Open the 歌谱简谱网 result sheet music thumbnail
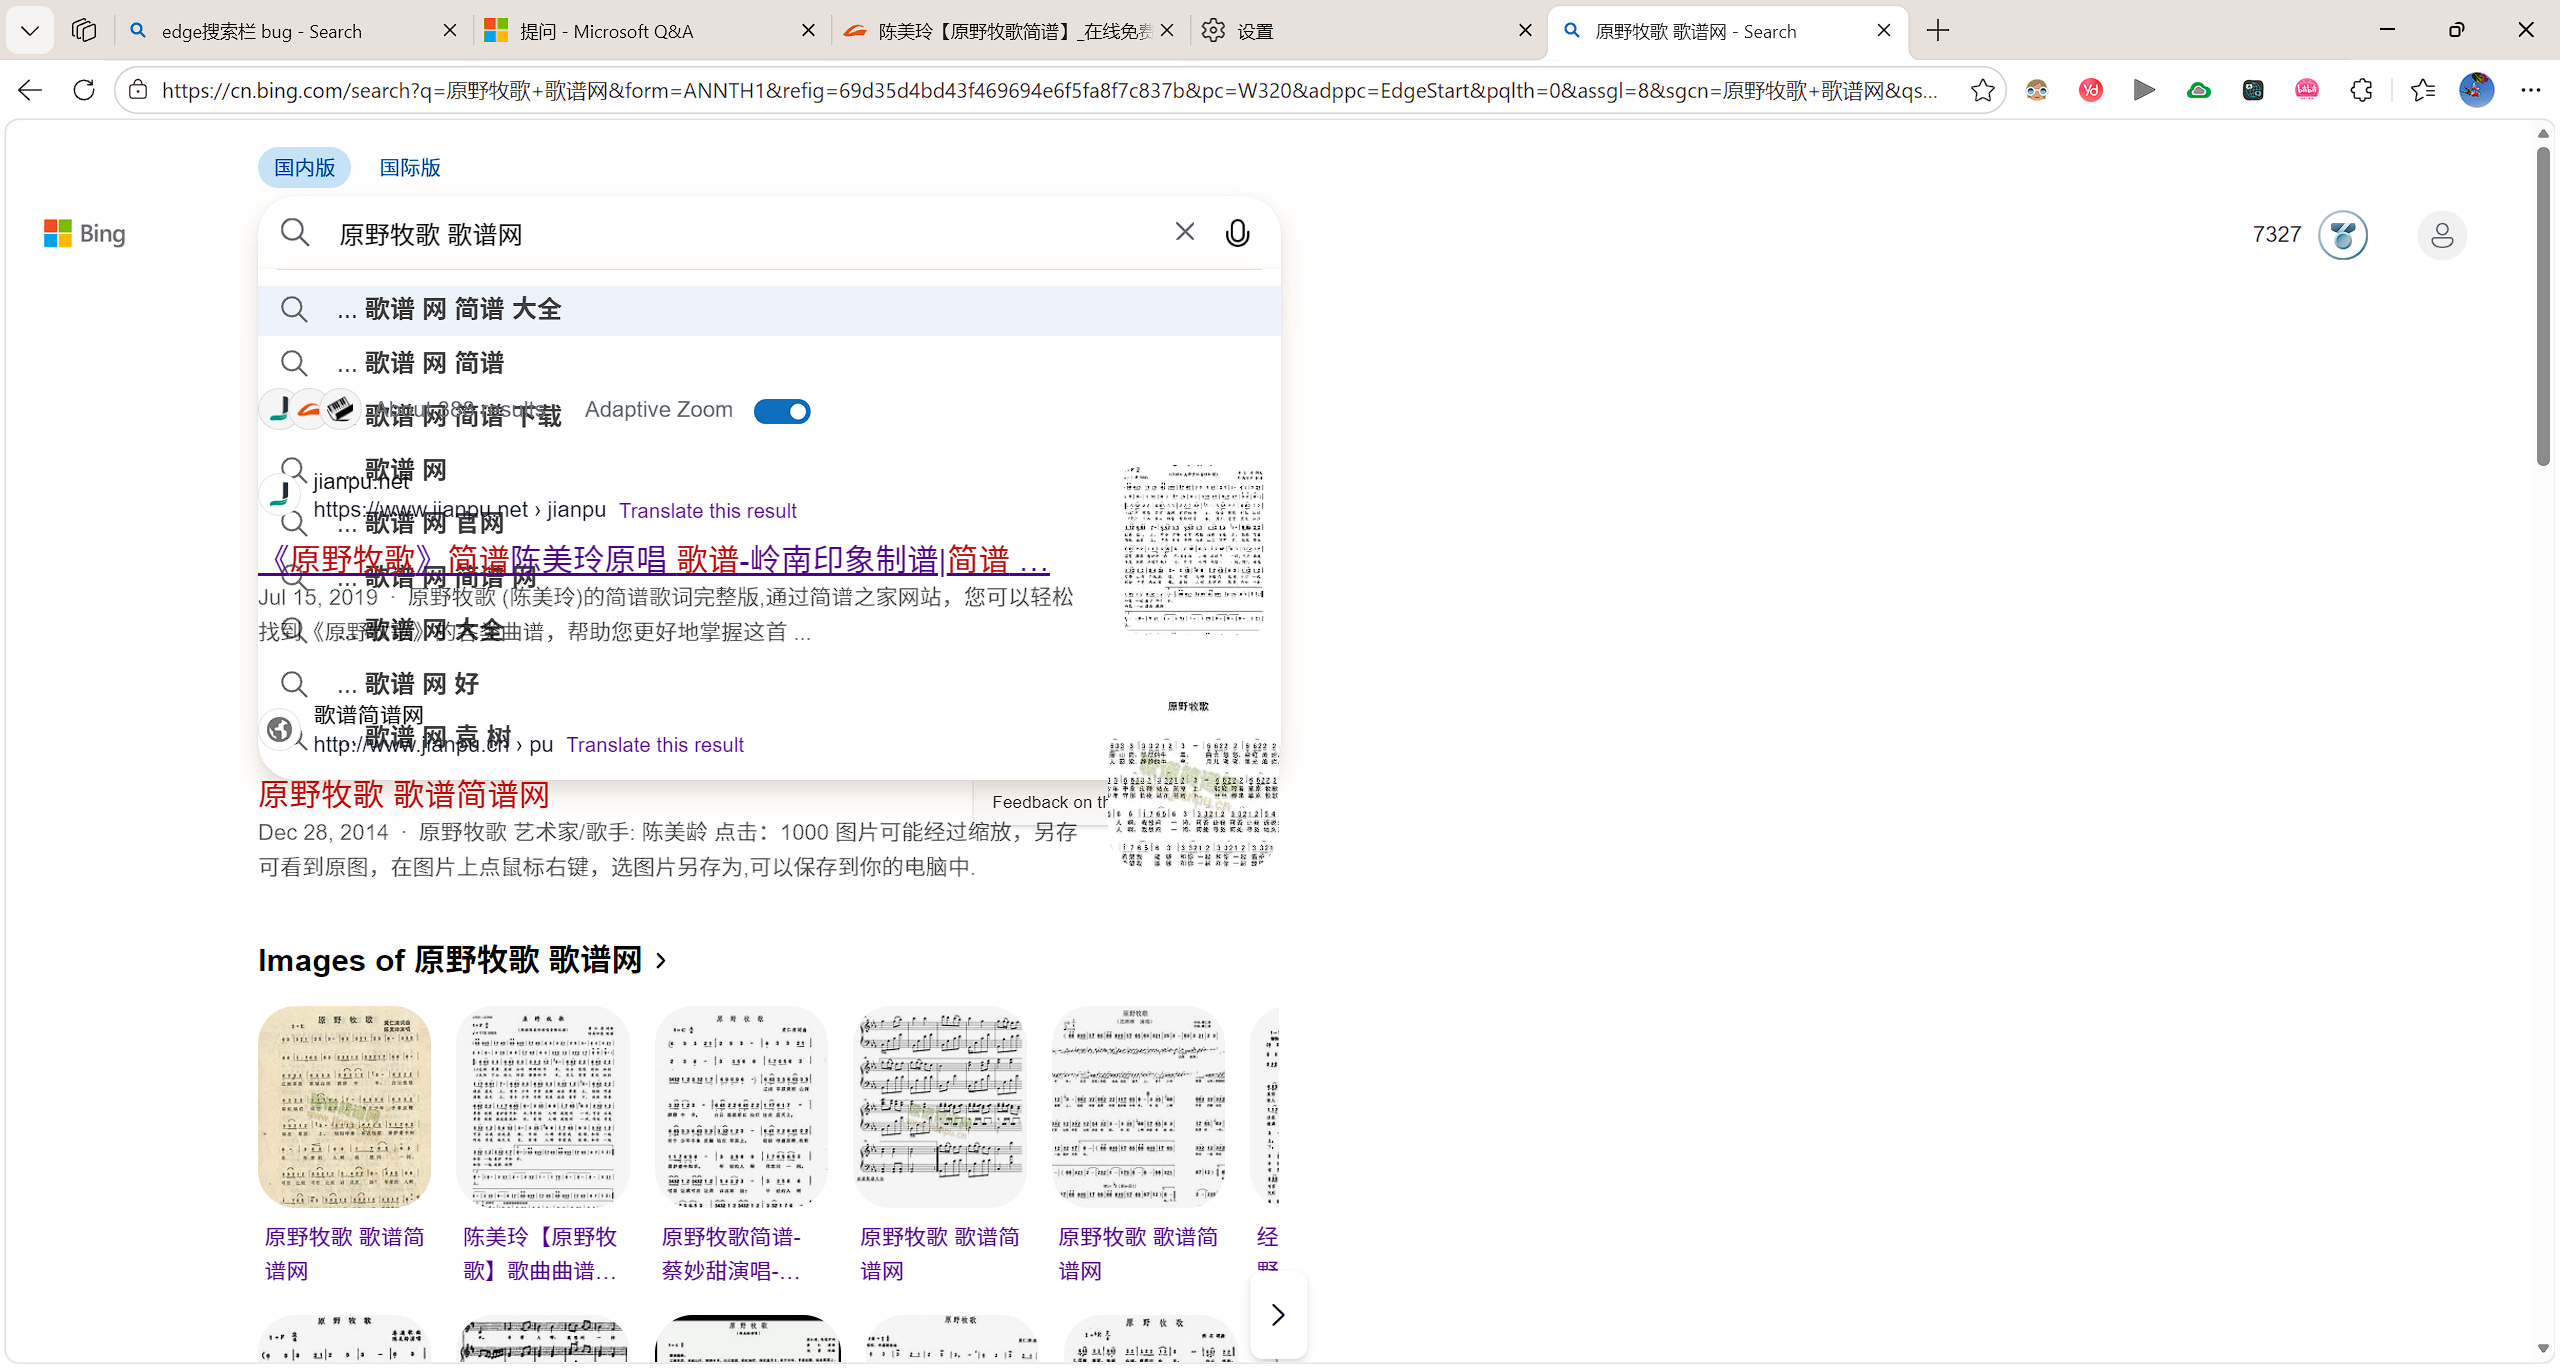Image resolution: width=2560 pixels, height=1368 pixels. pyautogui.click(x=1194, y=784)
